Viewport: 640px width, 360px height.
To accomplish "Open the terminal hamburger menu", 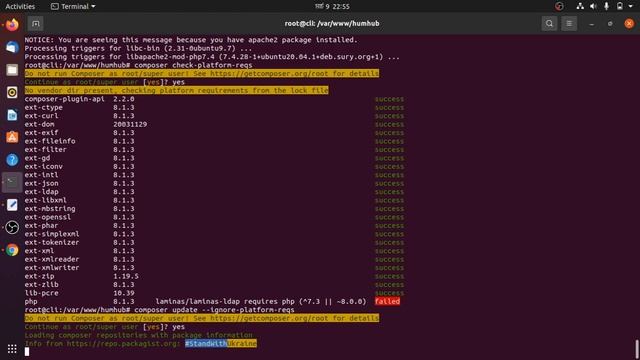I will (x=569, y=23).
